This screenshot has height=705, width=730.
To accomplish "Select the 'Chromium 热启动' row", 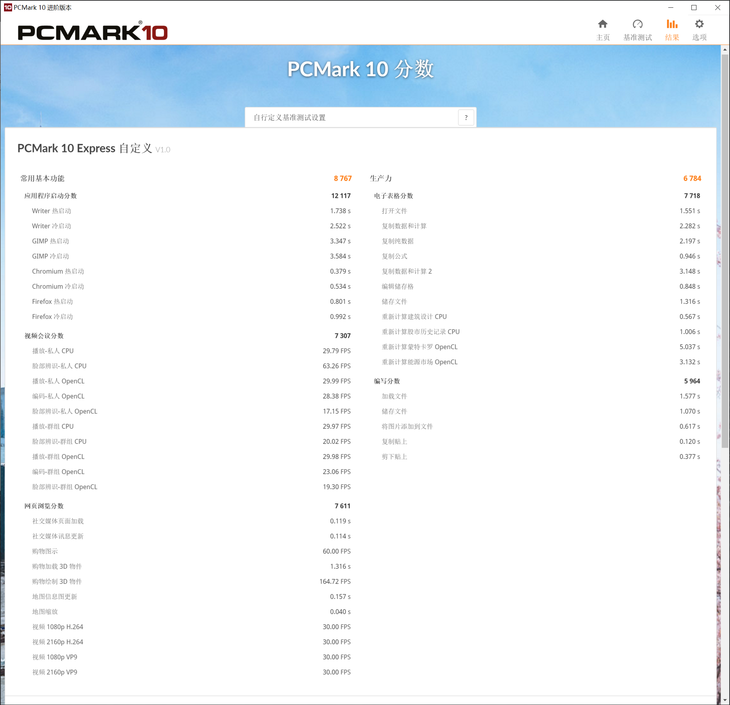I will (191, 271).
